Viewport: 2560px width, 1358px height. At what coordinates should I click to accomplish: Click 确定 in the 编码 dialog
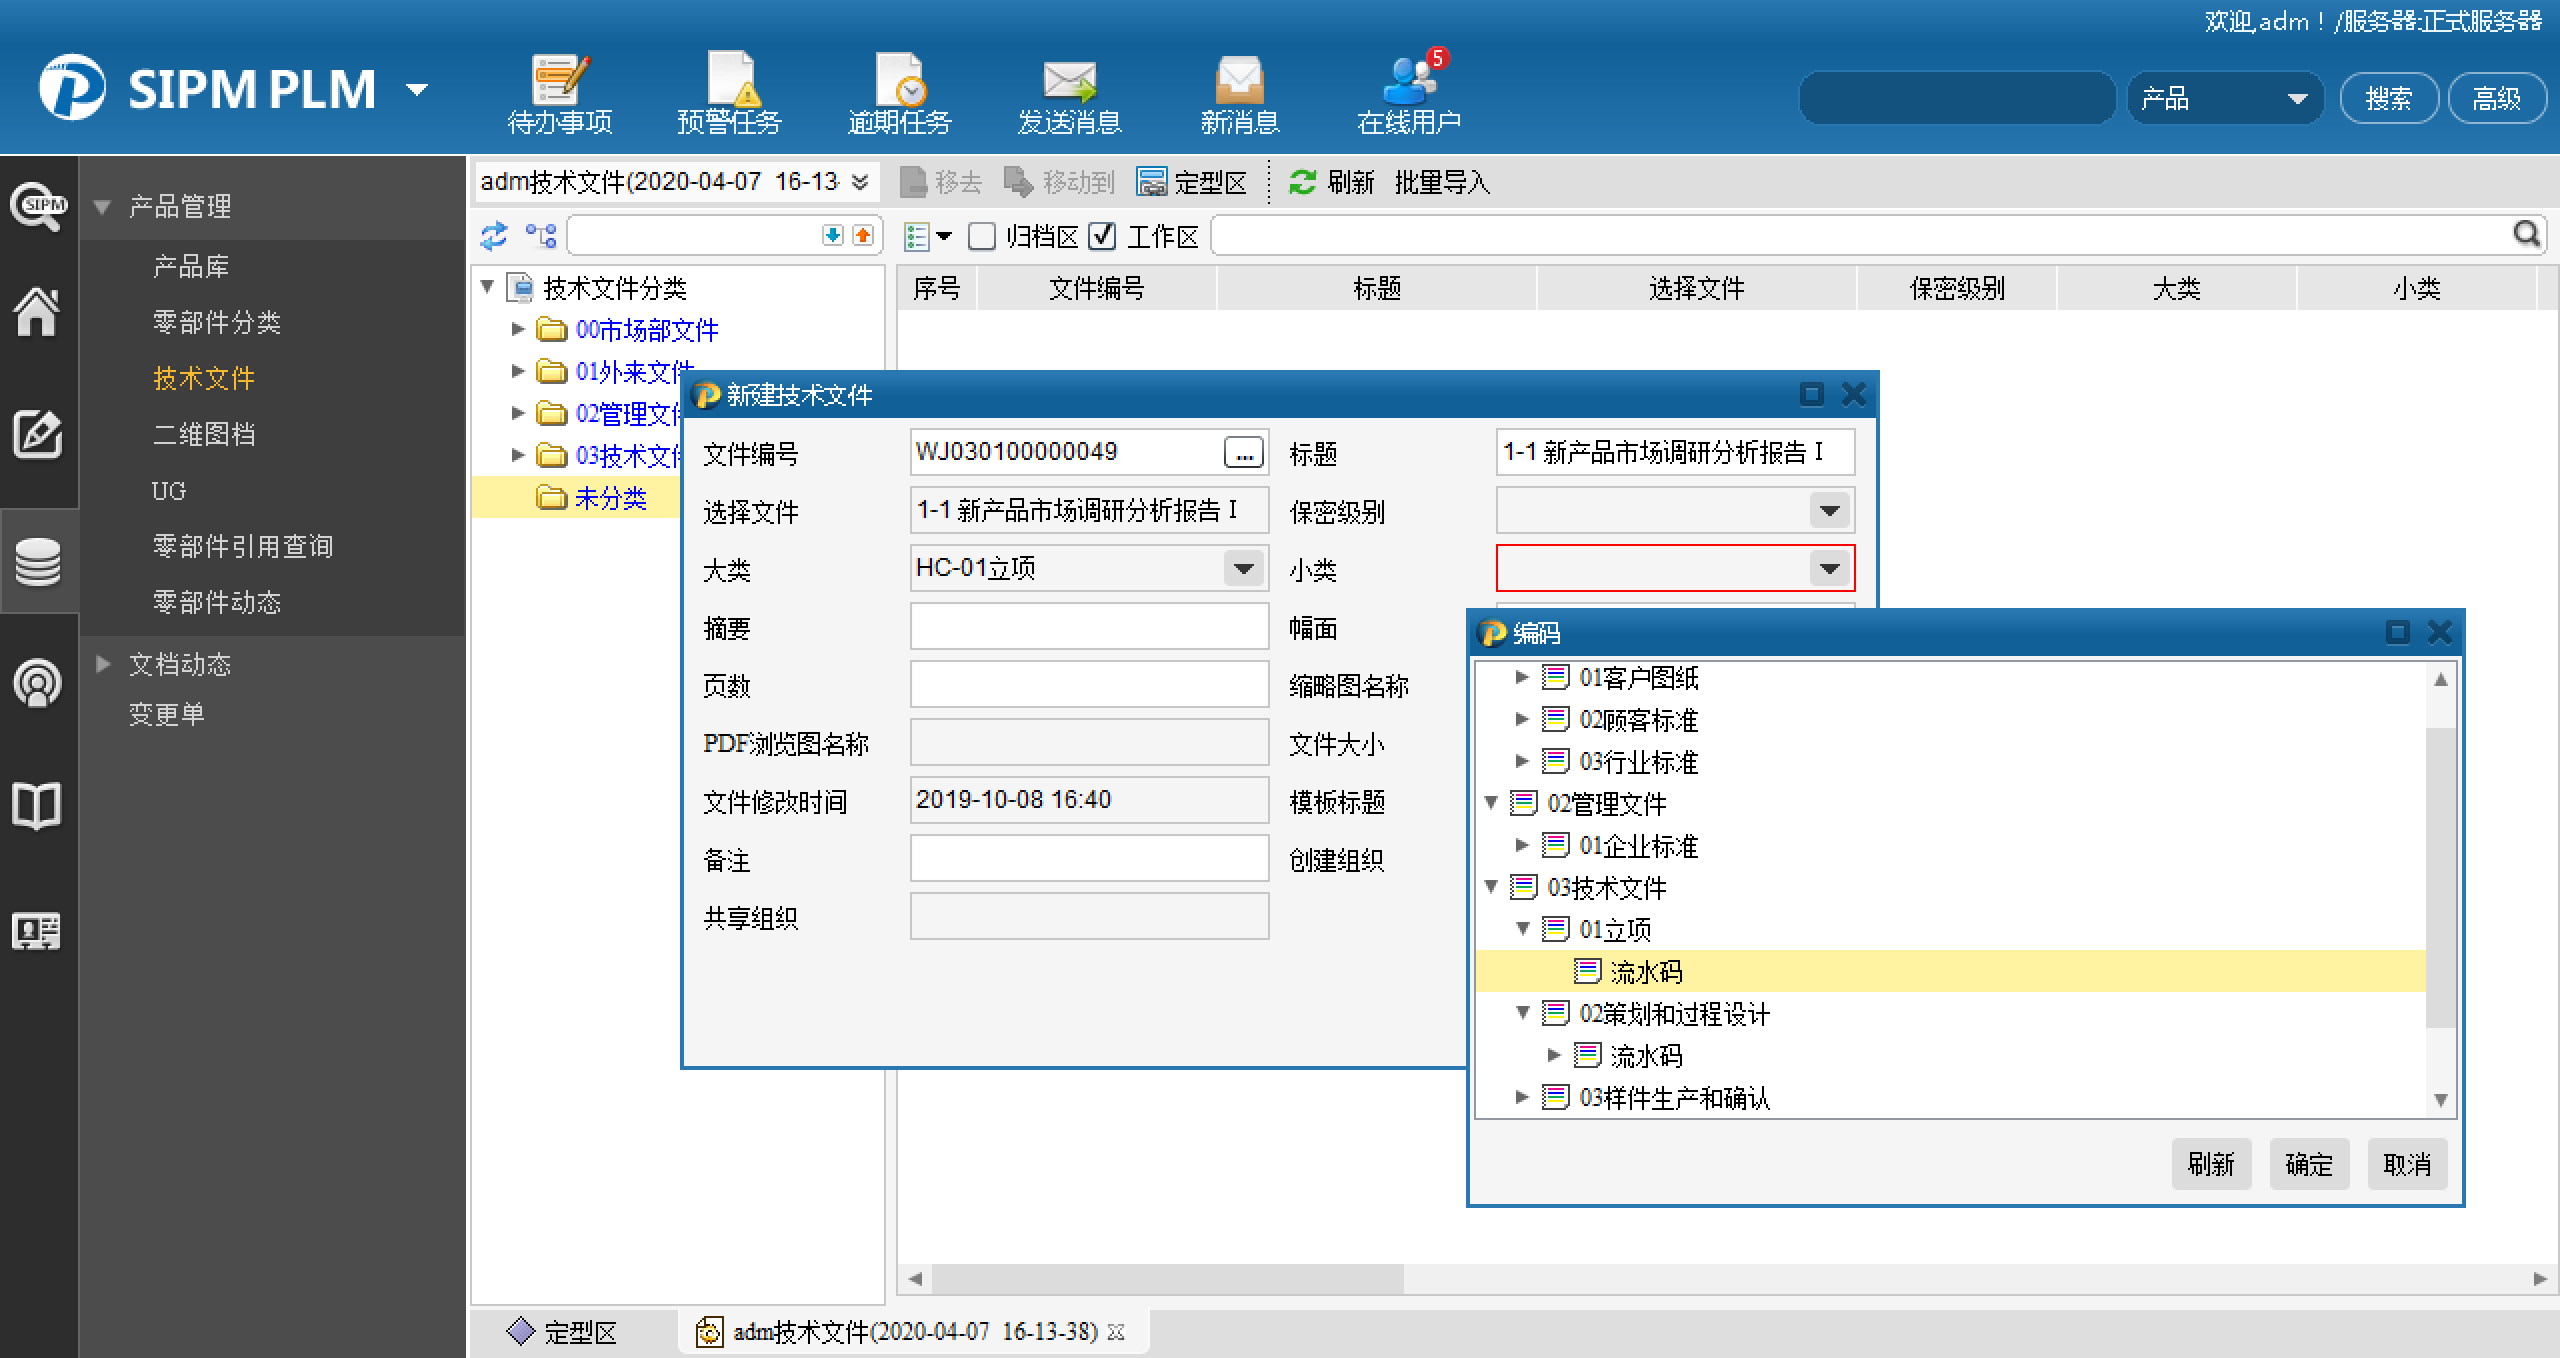pyautogui.click(x=2309, y=1164)
